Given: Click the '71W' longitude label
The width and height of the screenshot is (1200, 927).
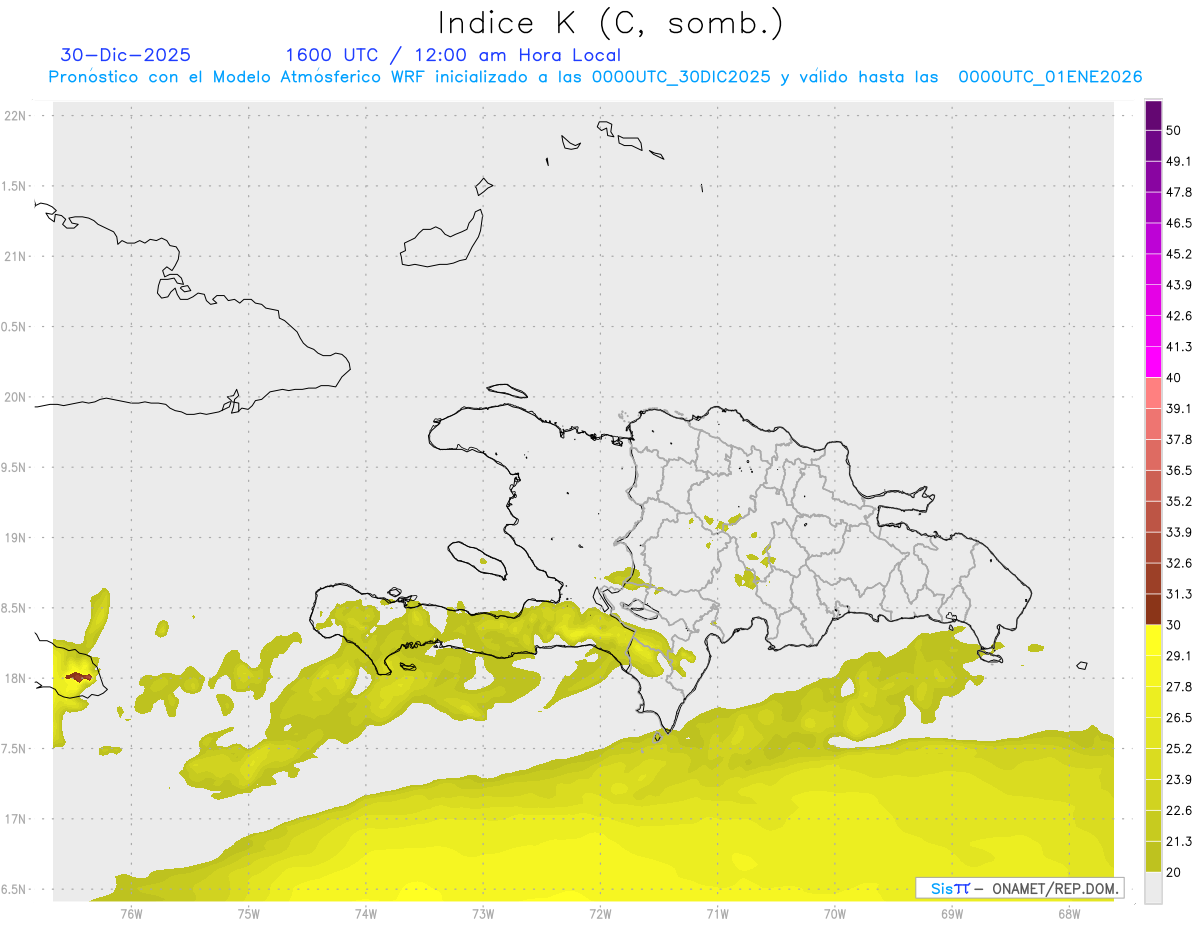Looking at the screenshot, I should (717, 913).
